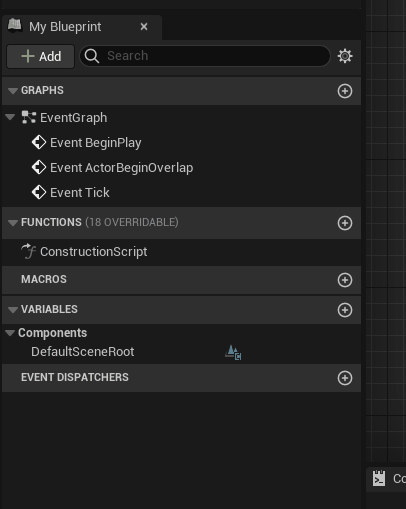The image size is (406, 509).
Task: Open My Blueprint view options gear
Action: coord(345,56)
